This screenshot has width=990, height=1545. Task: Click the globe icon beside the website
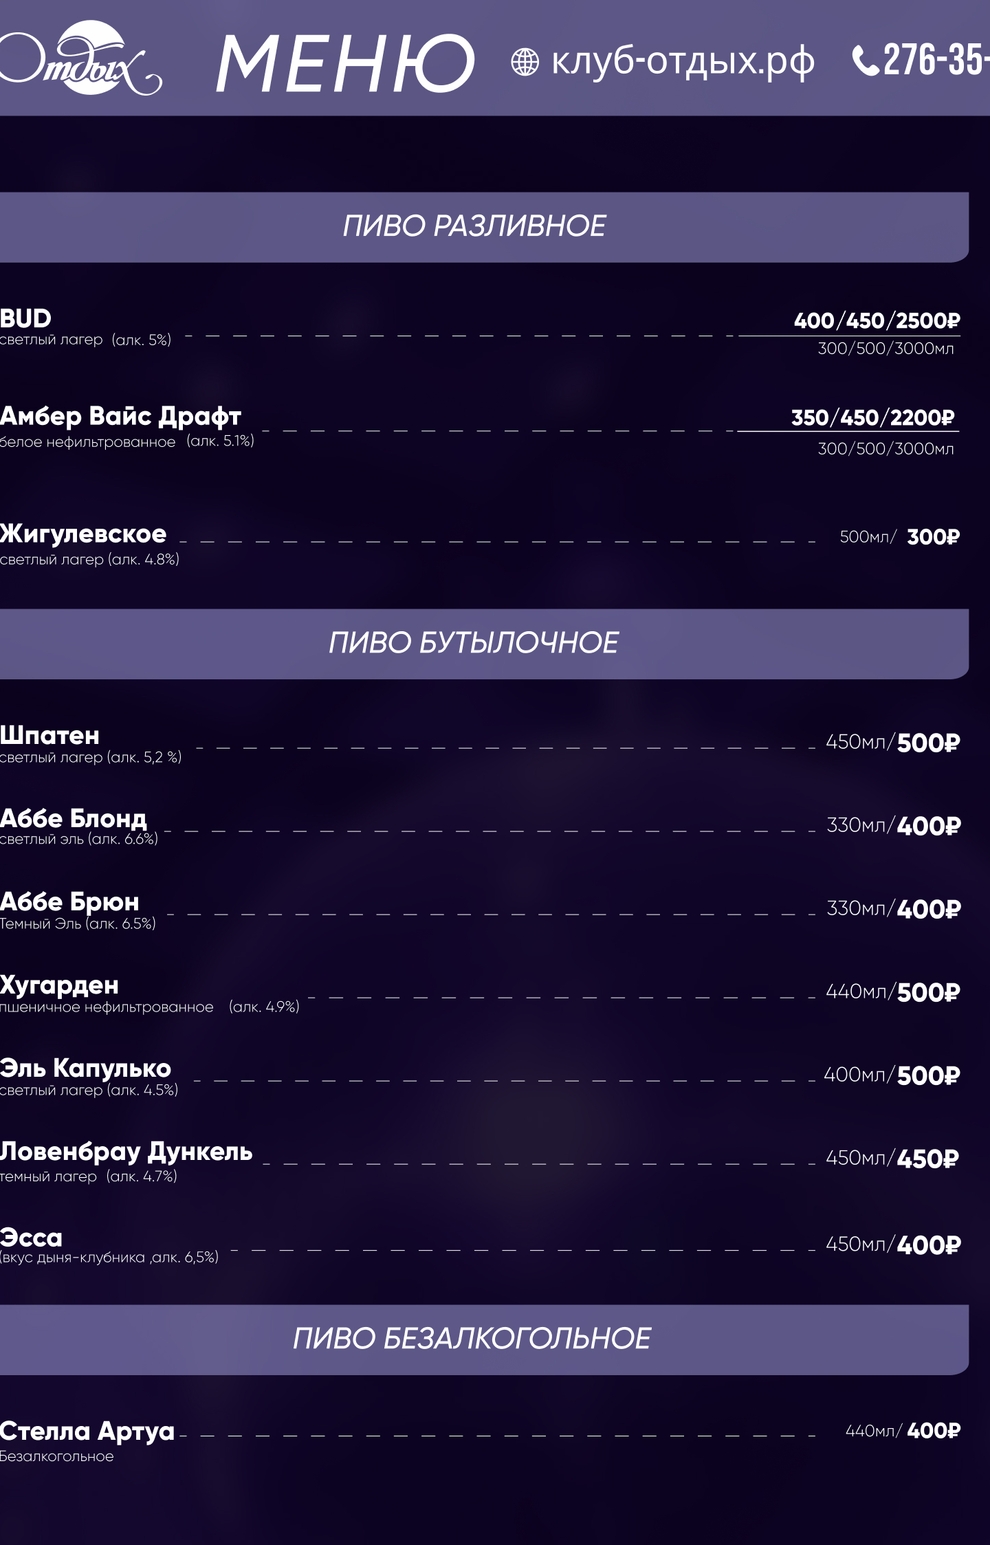[525, 62]
